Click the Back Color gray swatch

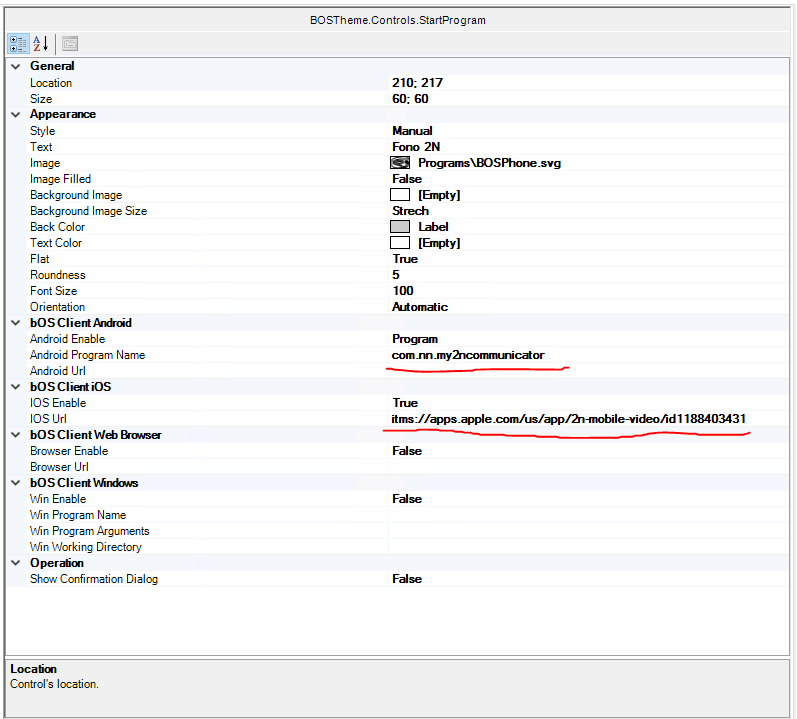pos(400,227)
